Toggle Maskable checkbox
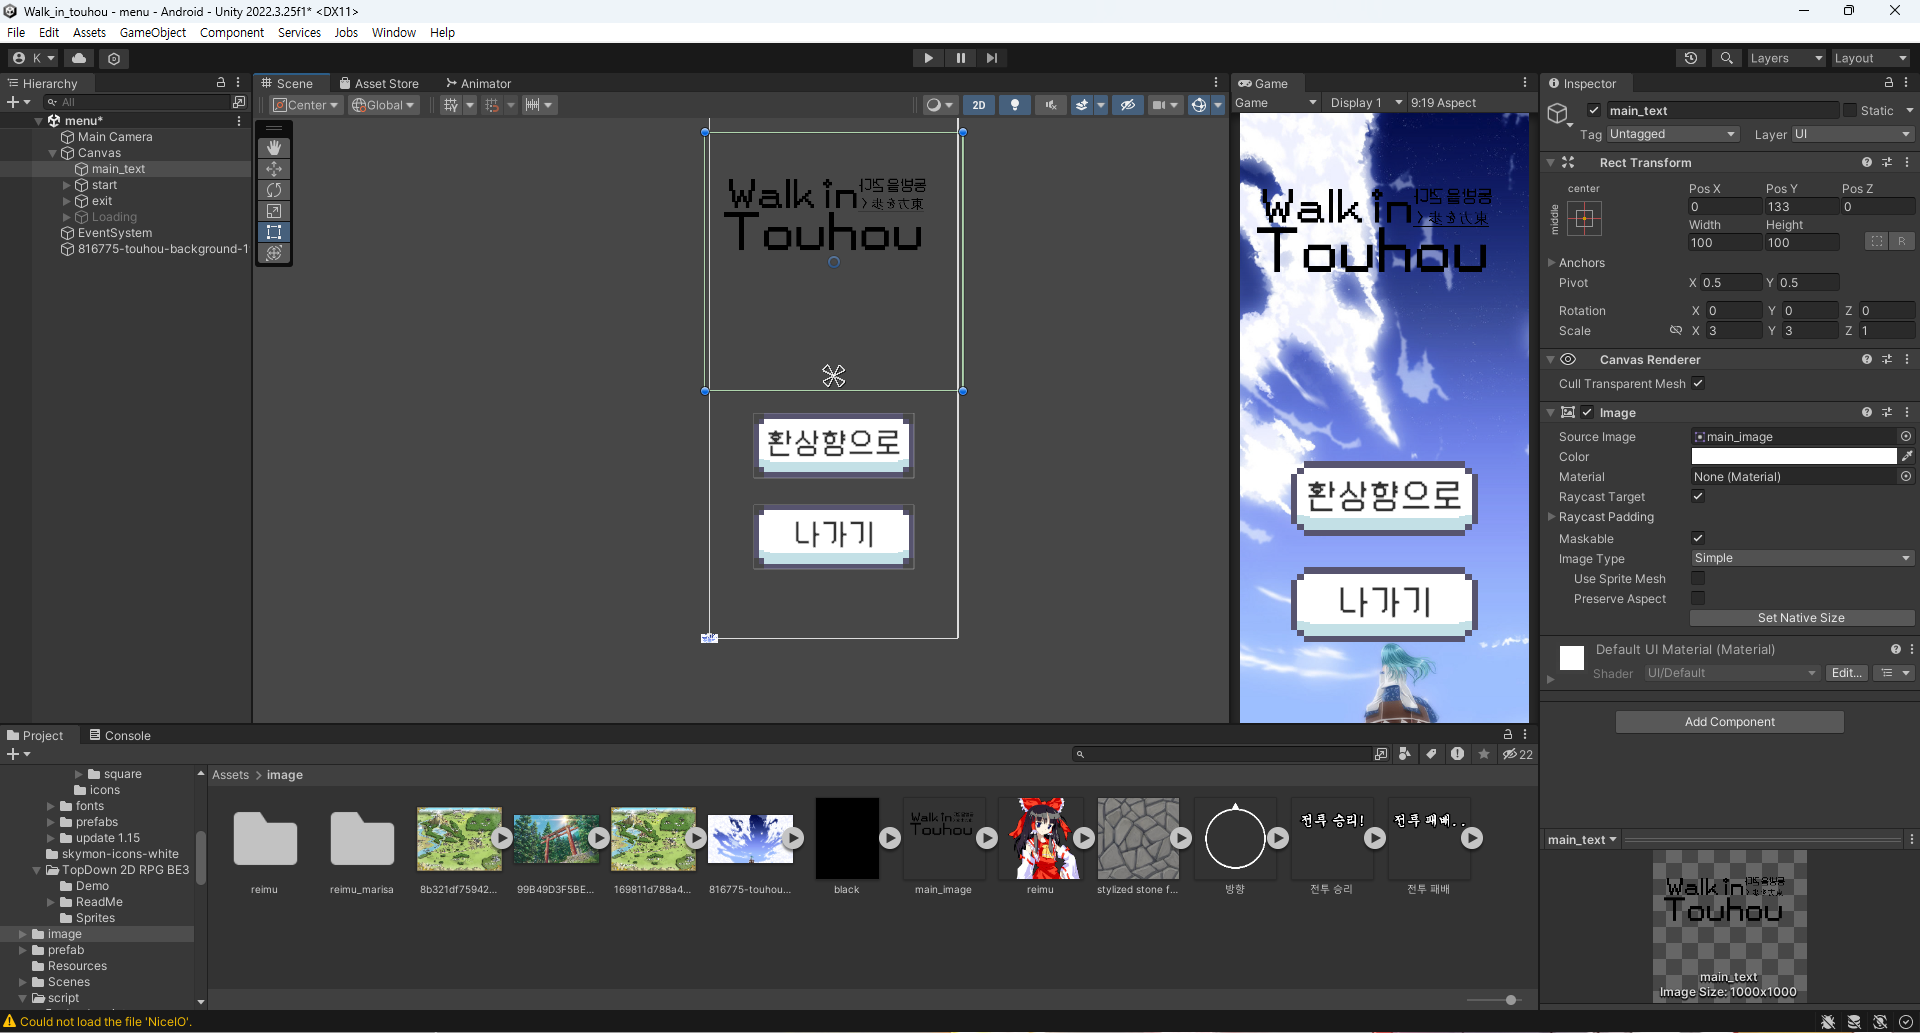Image resolution: width=1920 pixels, height=1033 pixels. pos(1698,538)
